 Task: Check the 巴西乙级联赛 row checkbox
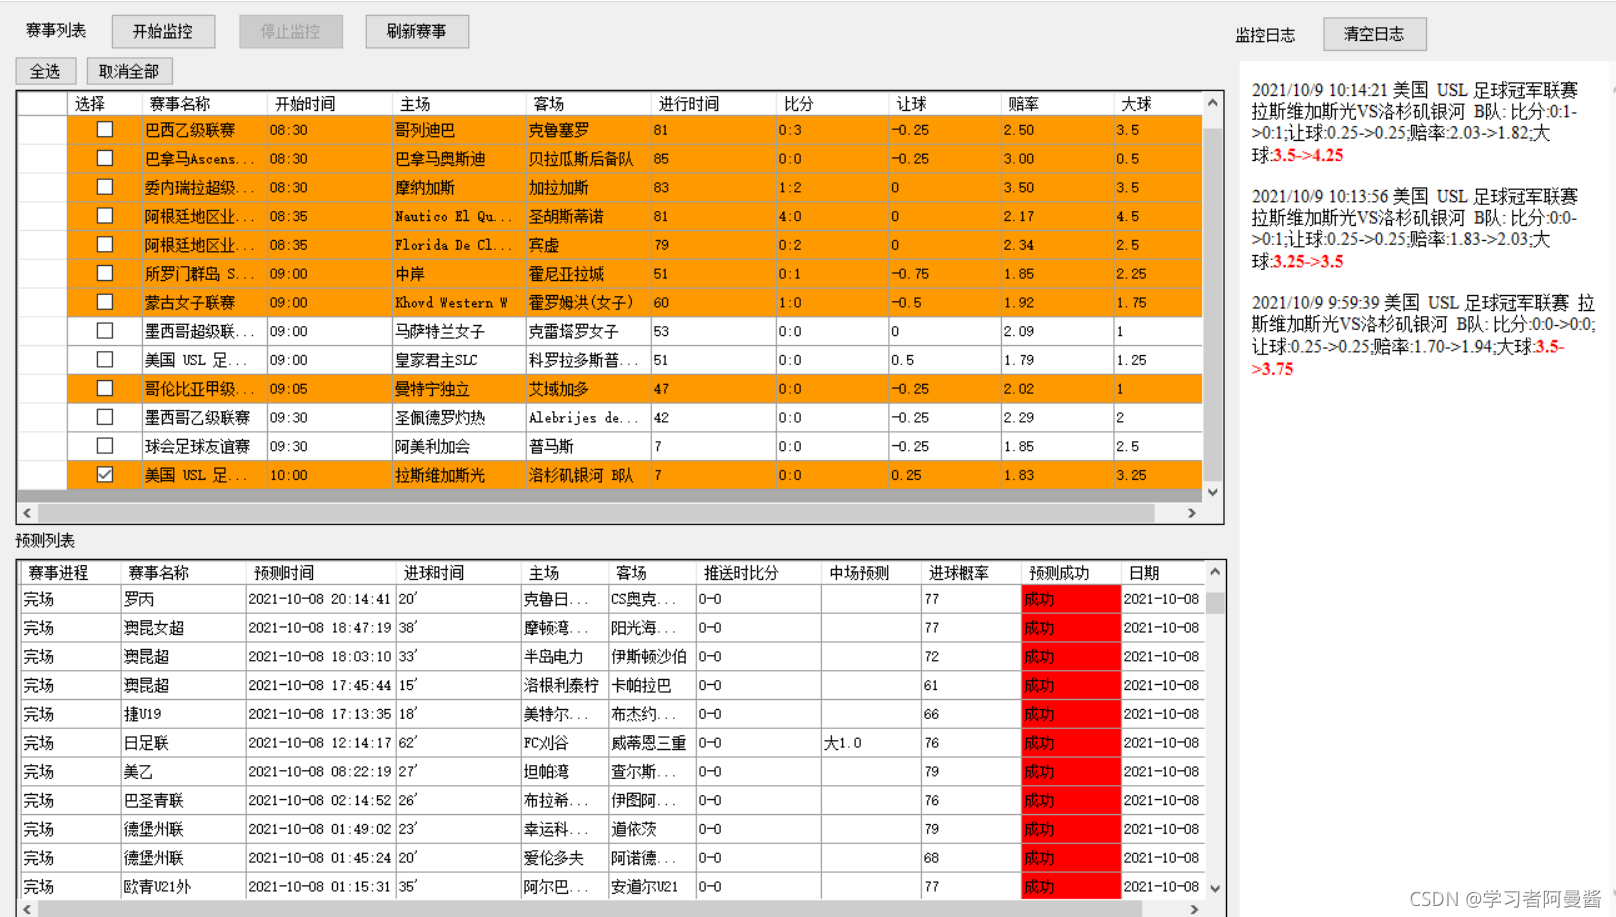pos(104,130)
